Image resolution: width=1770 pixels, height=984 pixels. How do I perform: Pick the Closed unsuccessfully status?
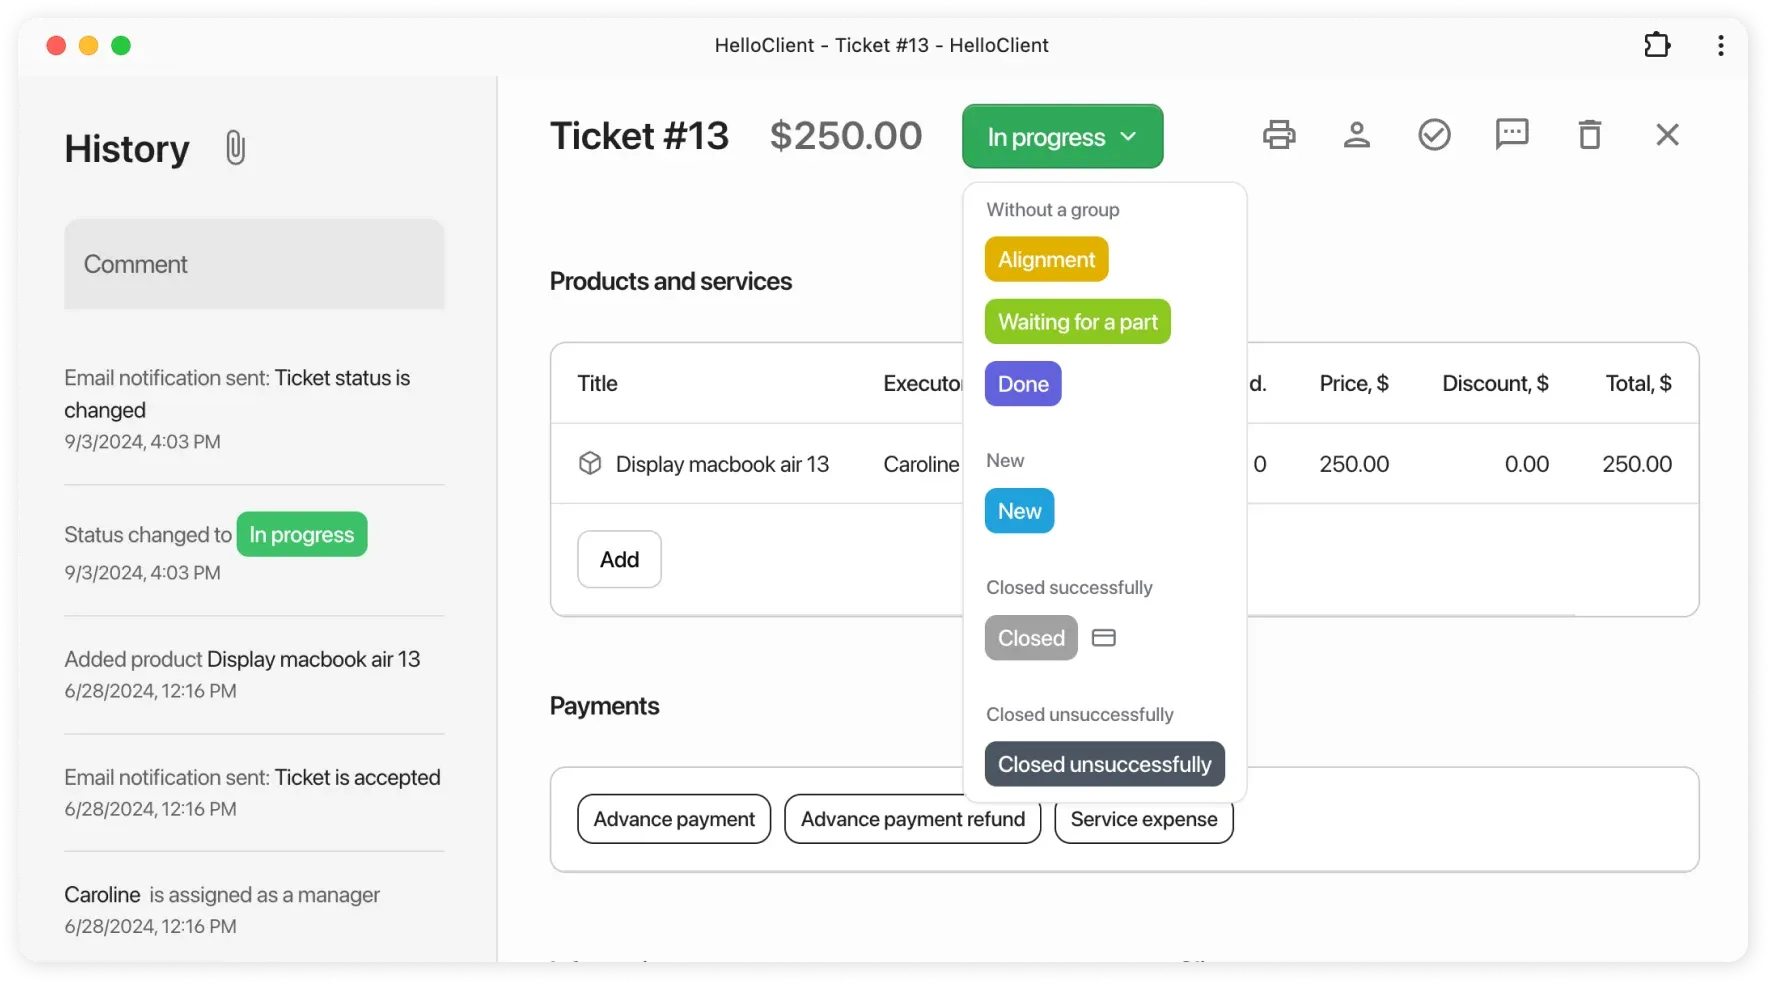(1104, 764)
